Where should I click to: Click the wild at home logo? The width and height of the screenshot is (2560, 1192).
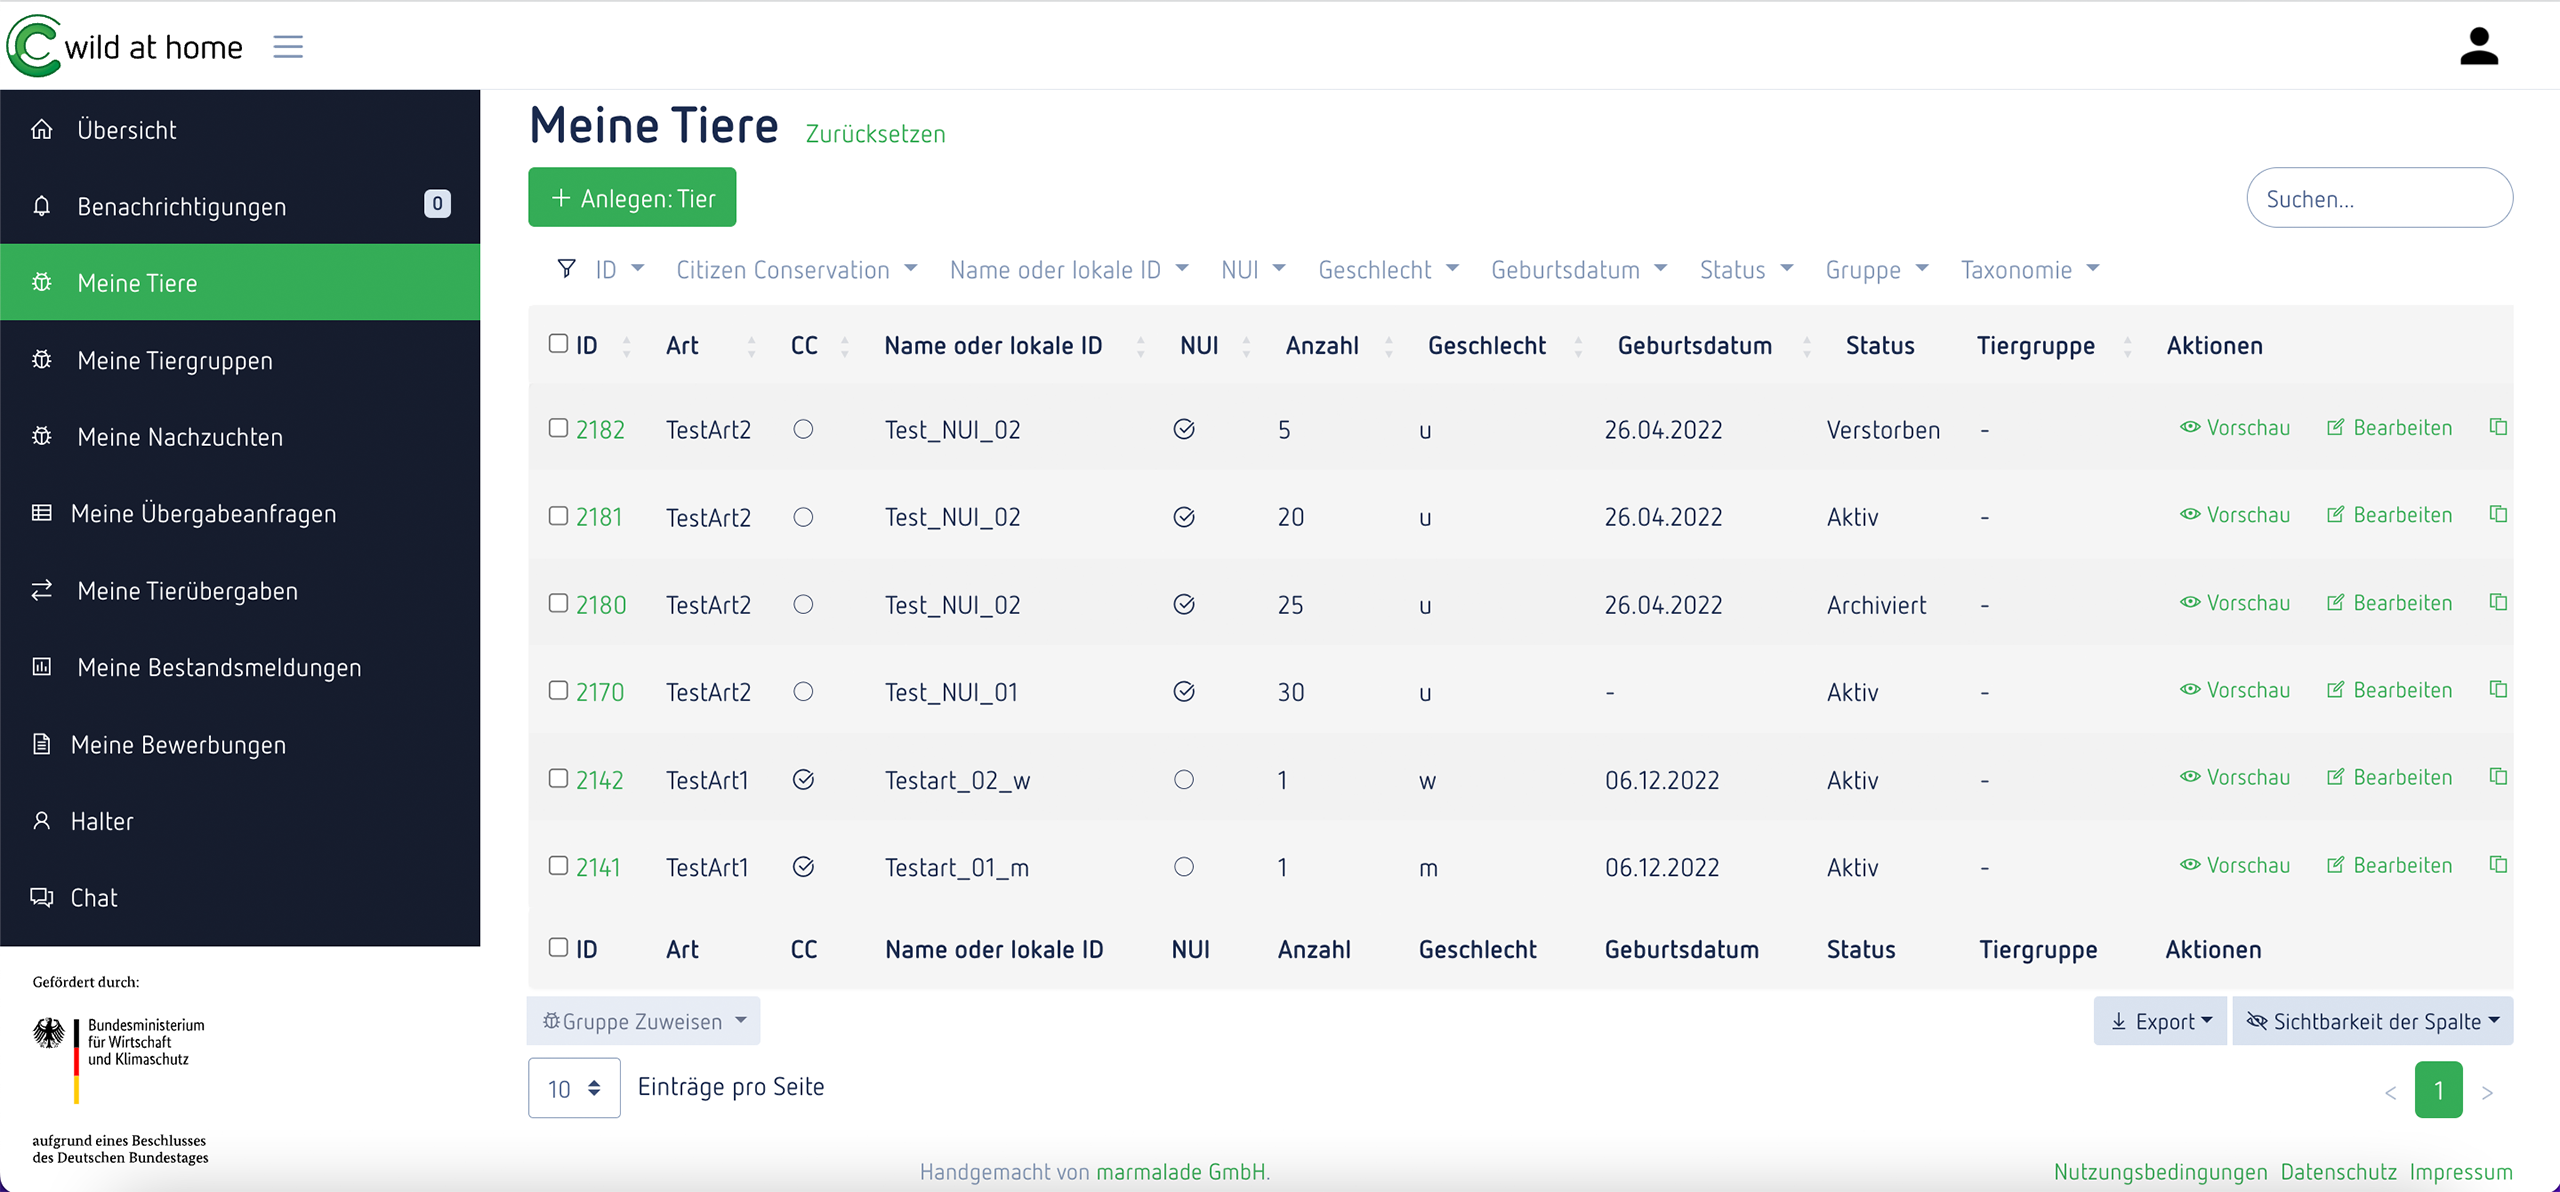point(126,46)
